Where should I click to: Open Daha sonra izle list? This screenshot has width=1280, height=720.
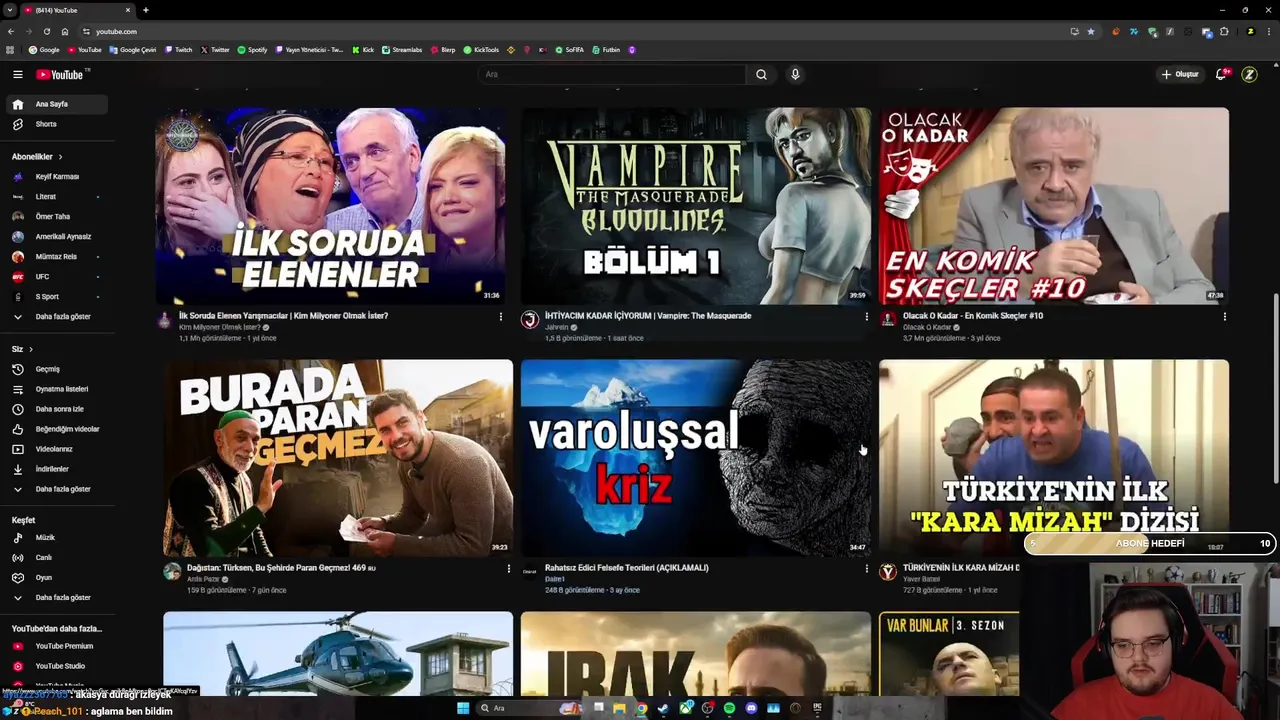pyautogui.click(x=56, y=409)
